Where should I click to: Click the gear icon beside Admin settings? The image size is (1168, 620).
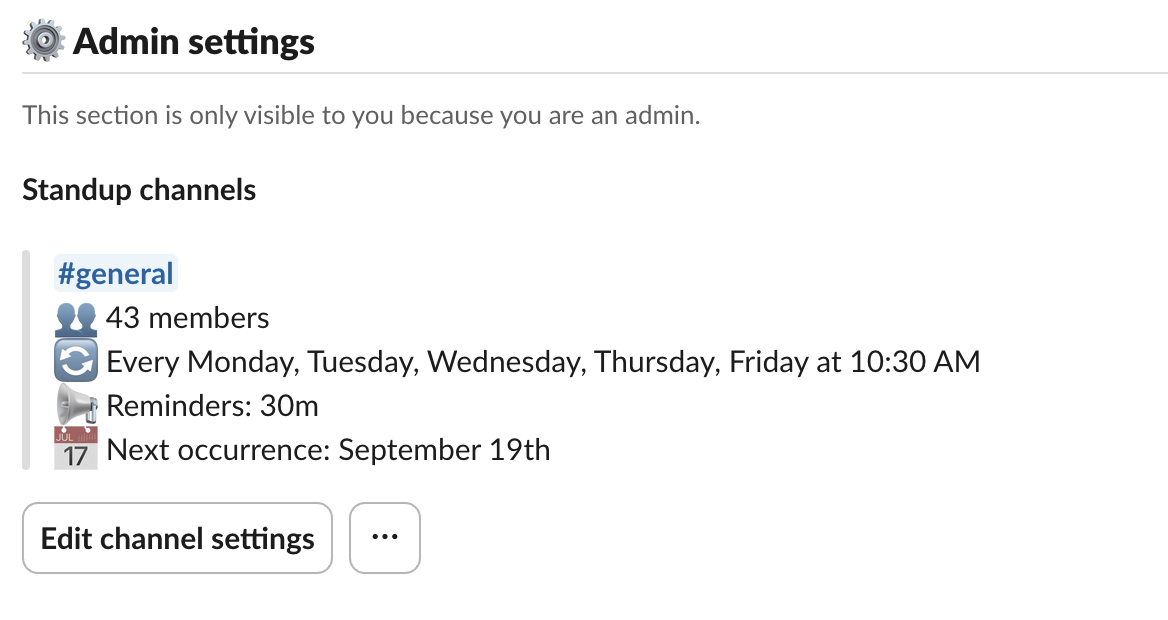click(44, 42)
